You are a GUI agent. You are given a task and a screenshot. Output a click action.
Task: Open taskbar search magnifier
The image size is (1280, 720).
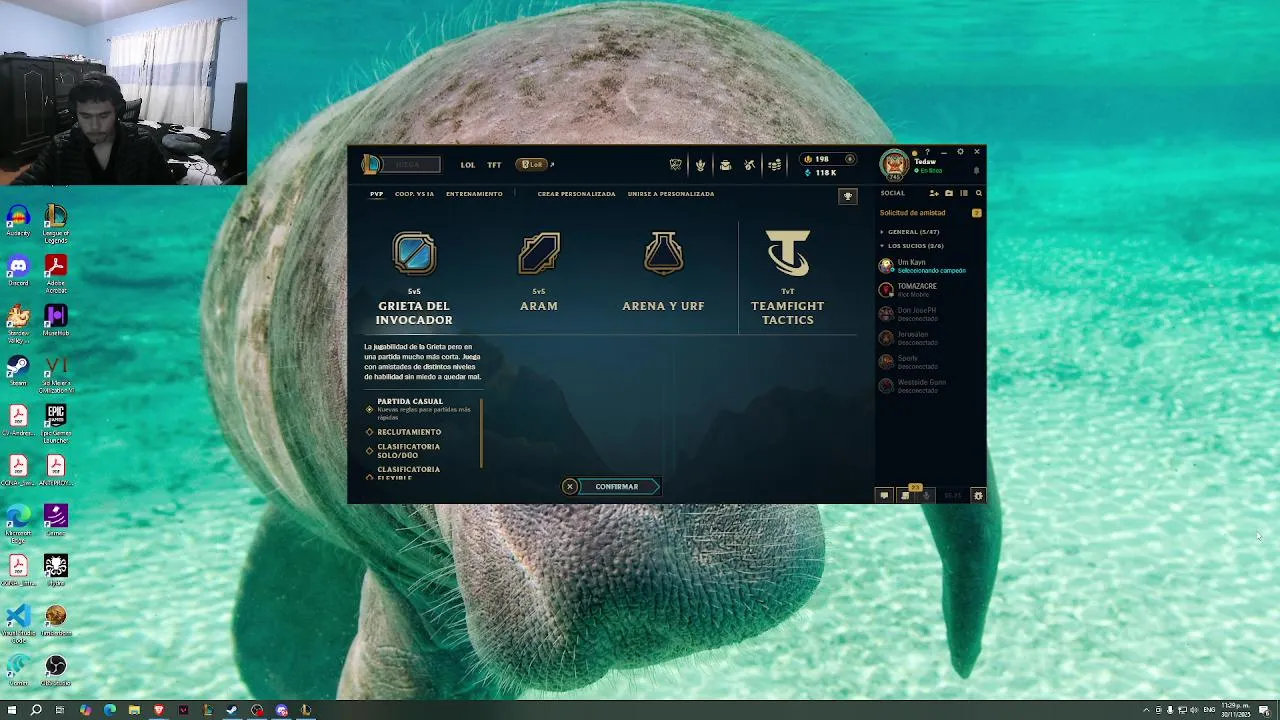(36, 710)
